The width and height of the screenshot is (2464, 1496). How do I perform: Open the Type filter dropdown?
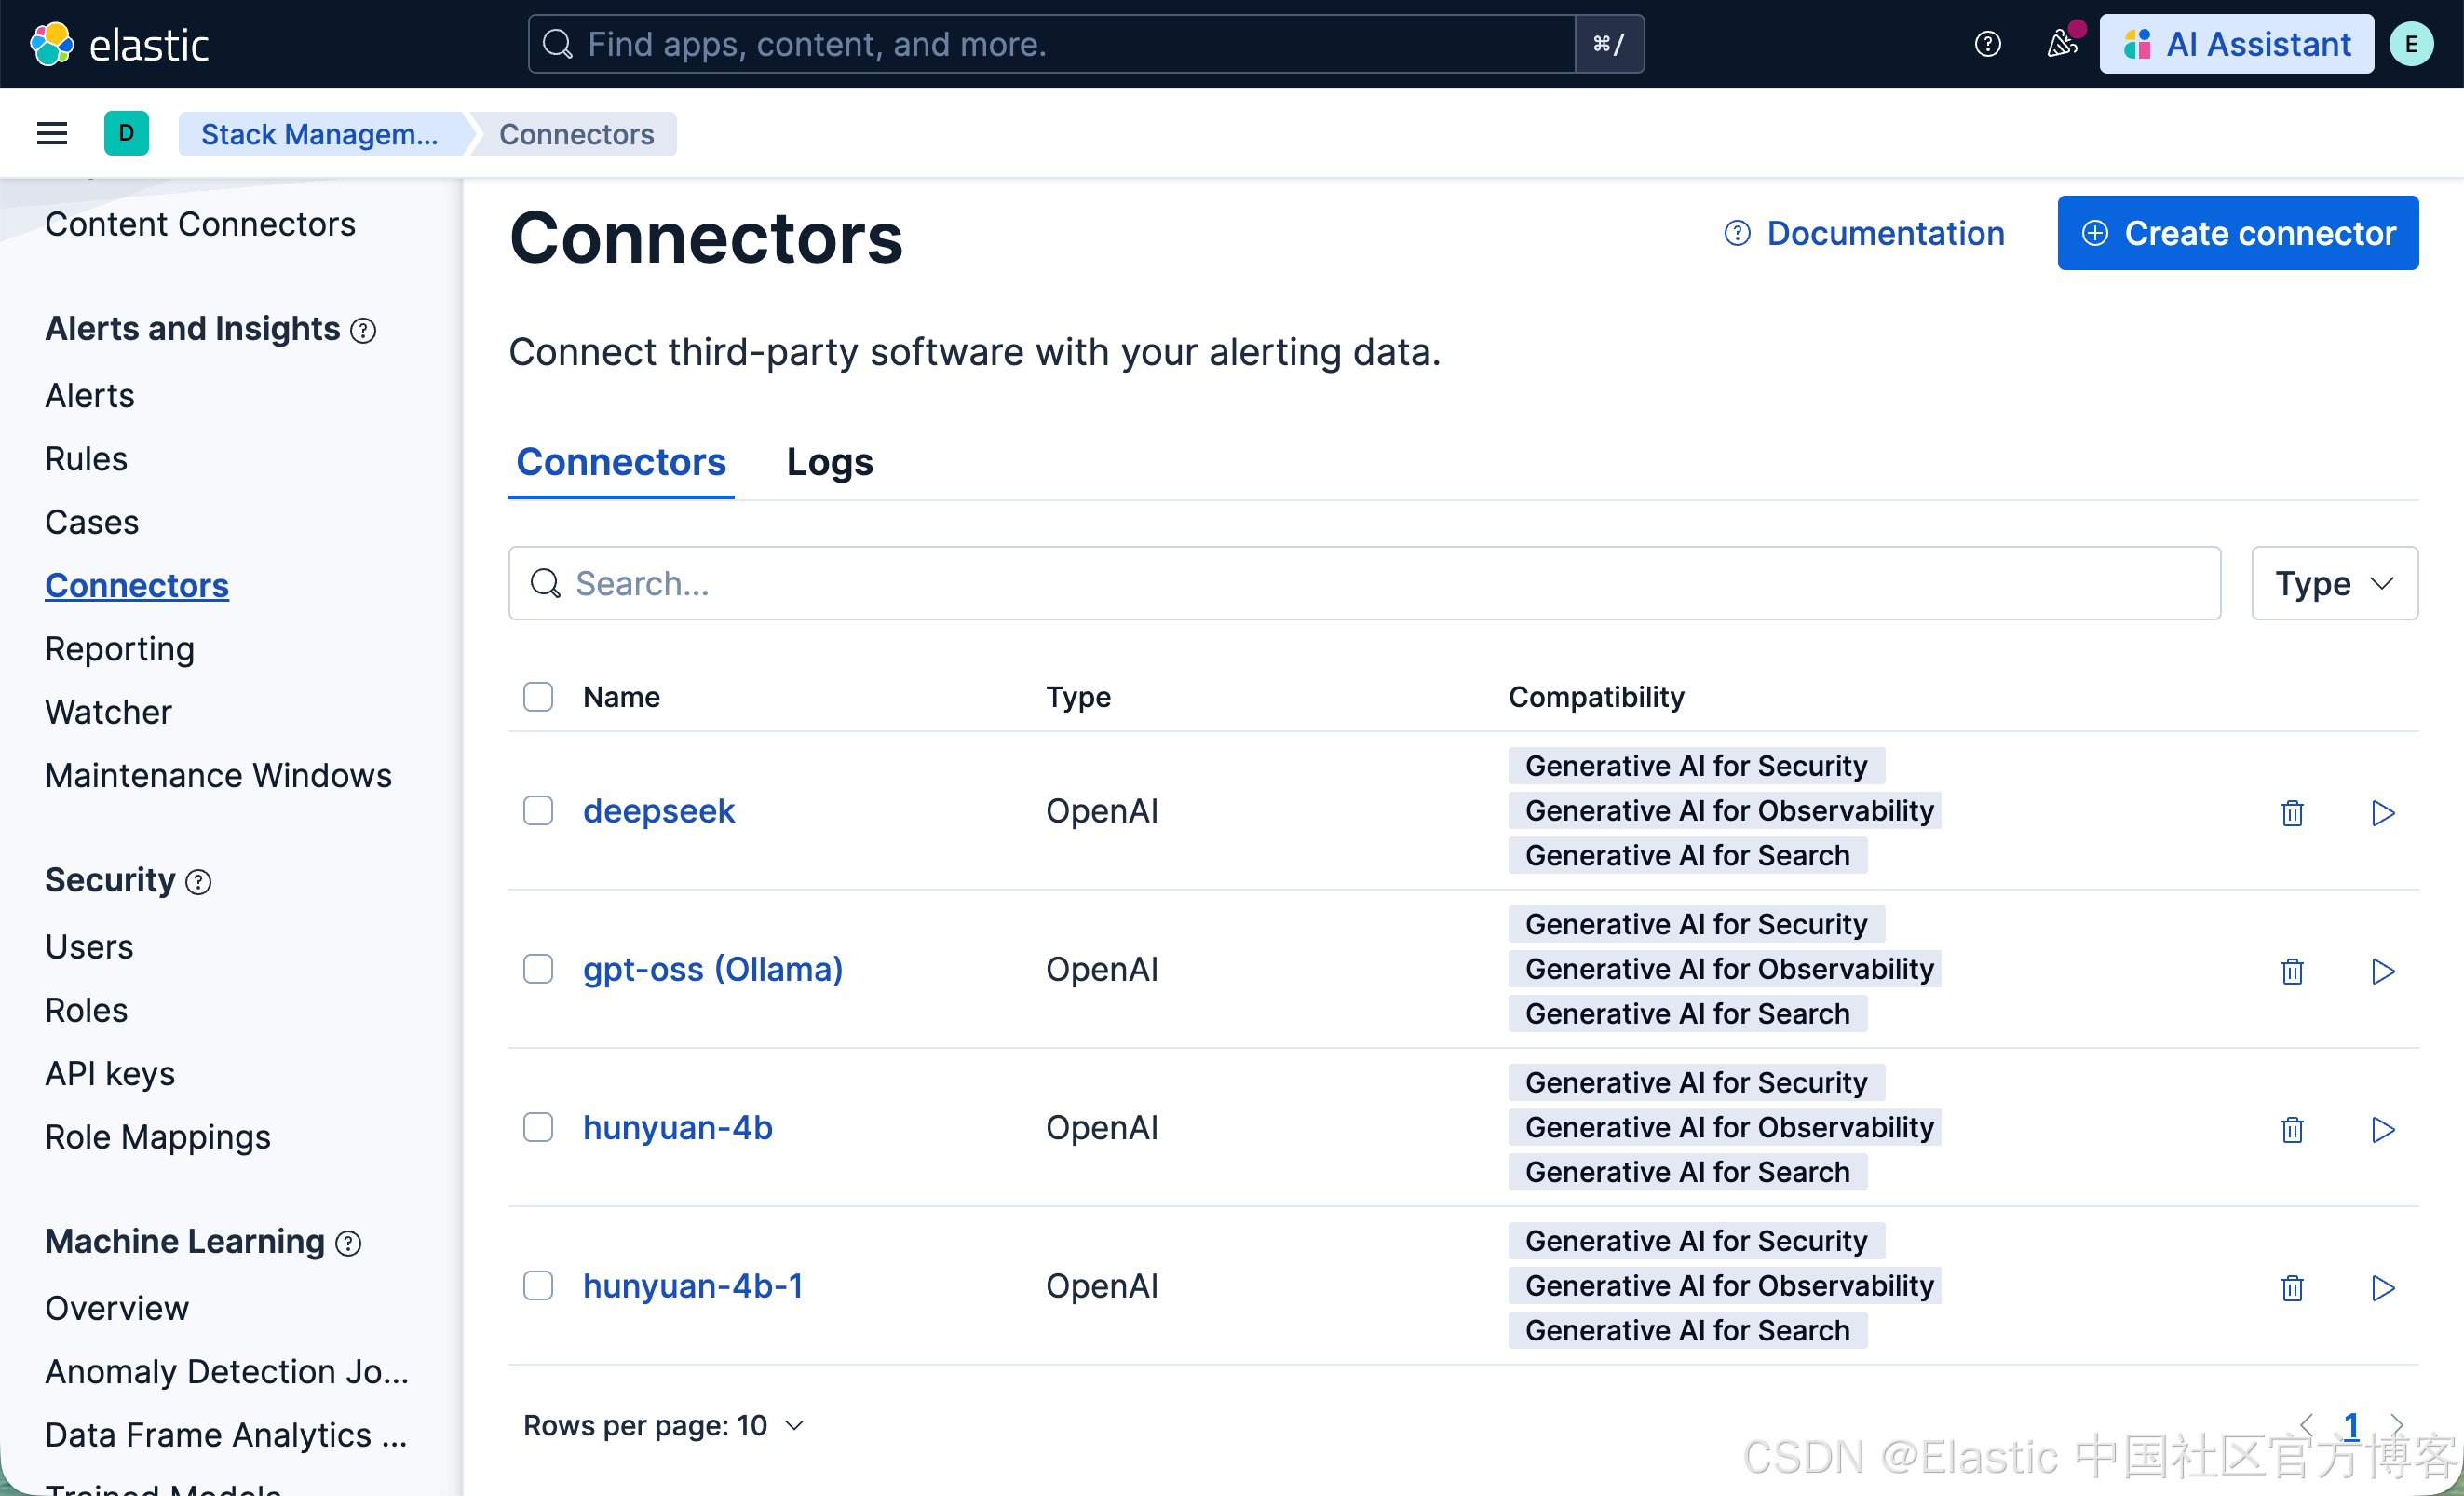point(2334,583)
